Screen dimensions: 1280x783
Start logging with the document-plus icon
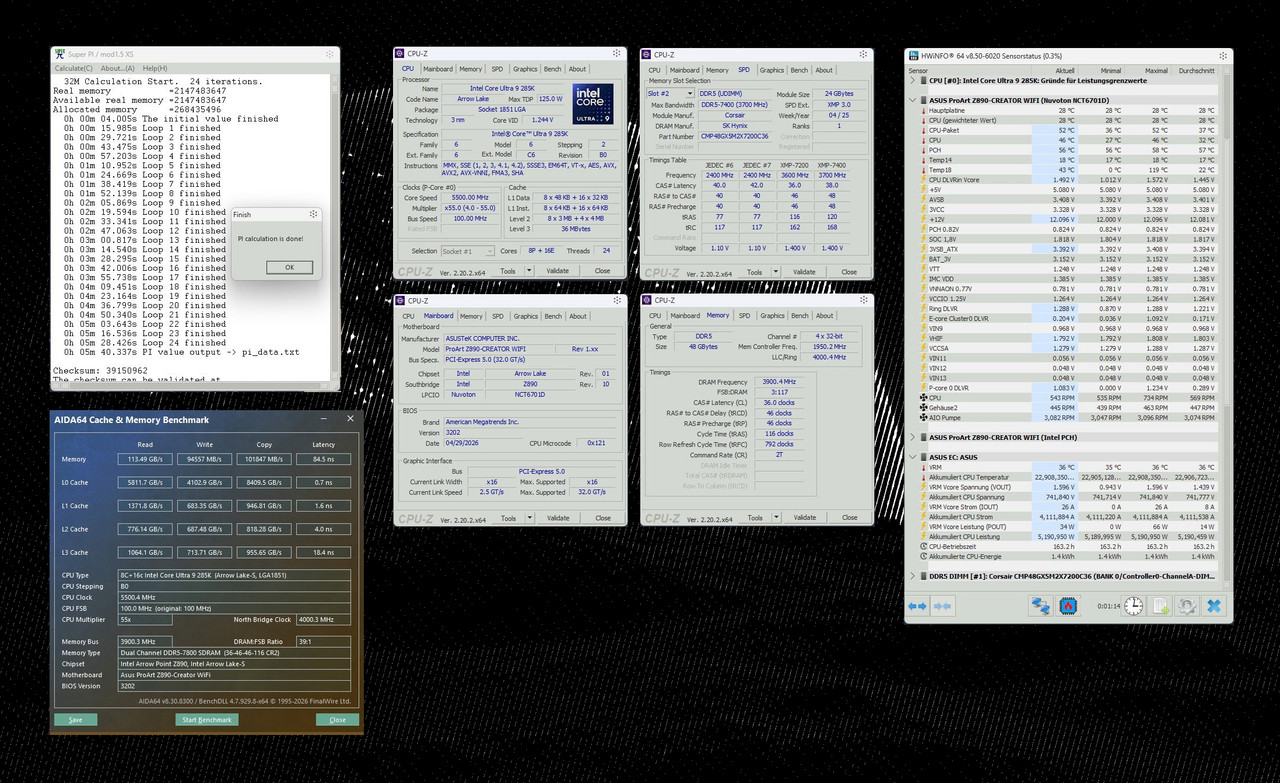(x=1160, y=606)
